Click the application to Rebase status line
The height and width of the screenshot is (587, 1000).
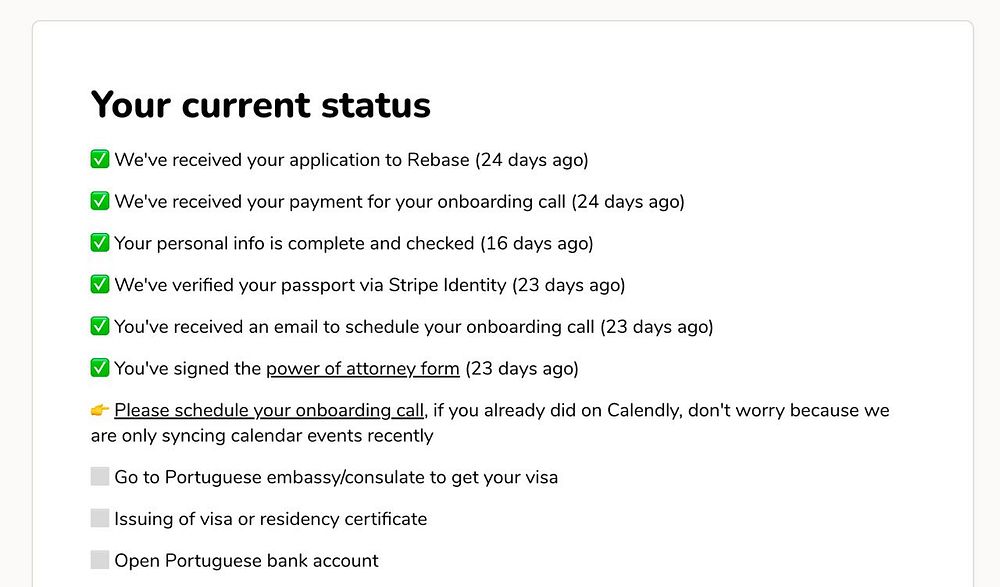[x=351, y=160]
